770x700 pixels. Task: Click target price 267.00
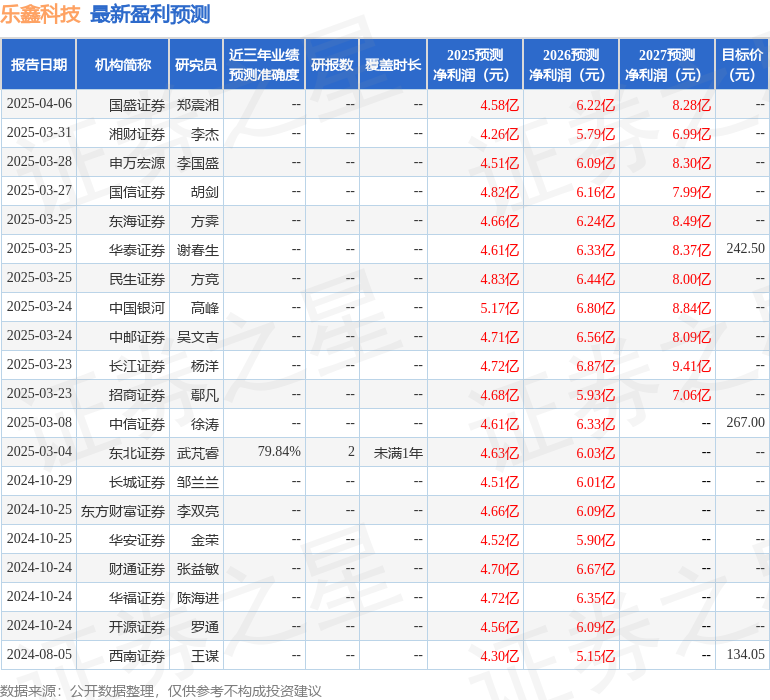click(745, 422)
